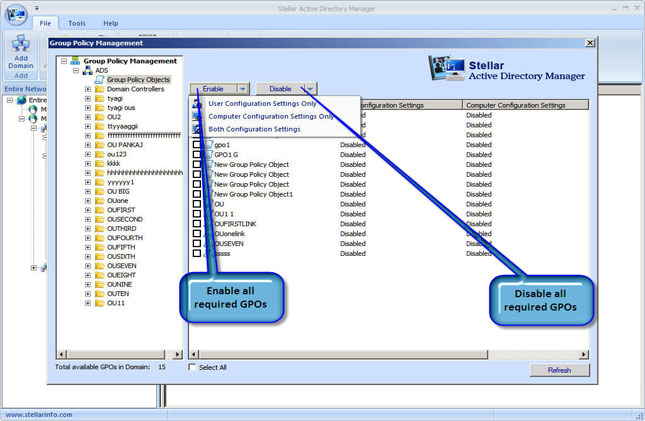Expand the tyagi node
645x421 pixels.
[88, 98]
